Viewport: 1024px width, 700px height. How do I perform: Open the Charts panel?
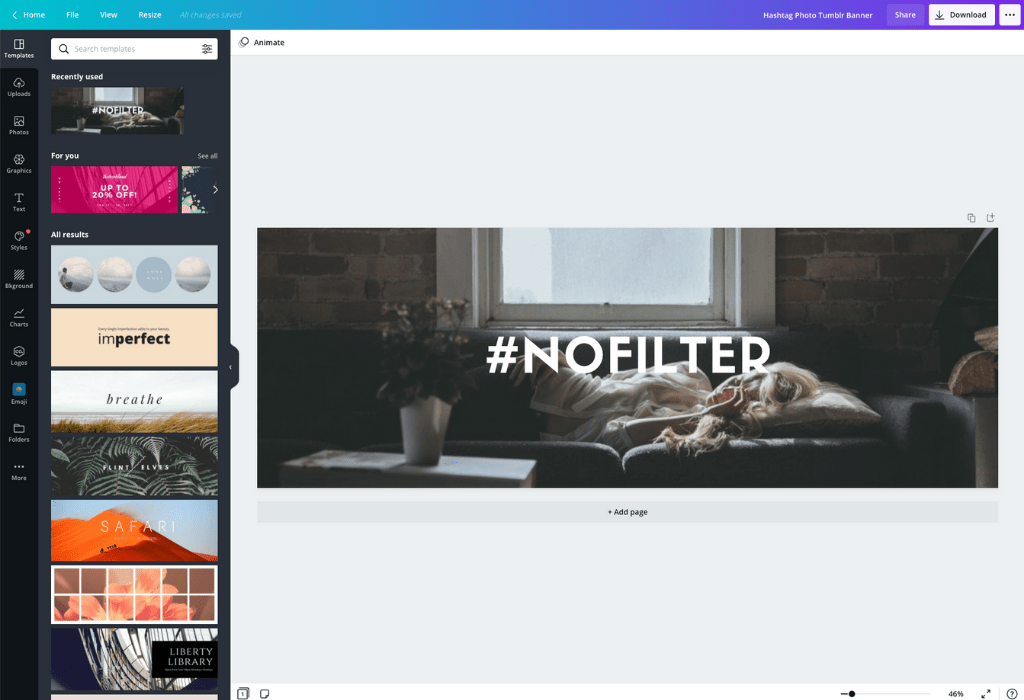19,317
